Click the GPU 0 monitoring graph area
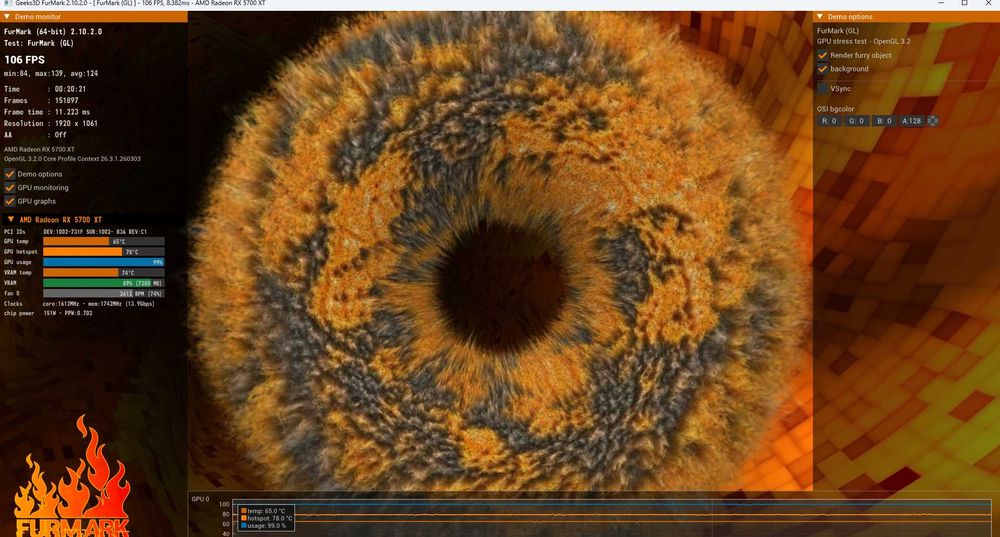Viewport: 1000px width, 537px height. (611, 517)
